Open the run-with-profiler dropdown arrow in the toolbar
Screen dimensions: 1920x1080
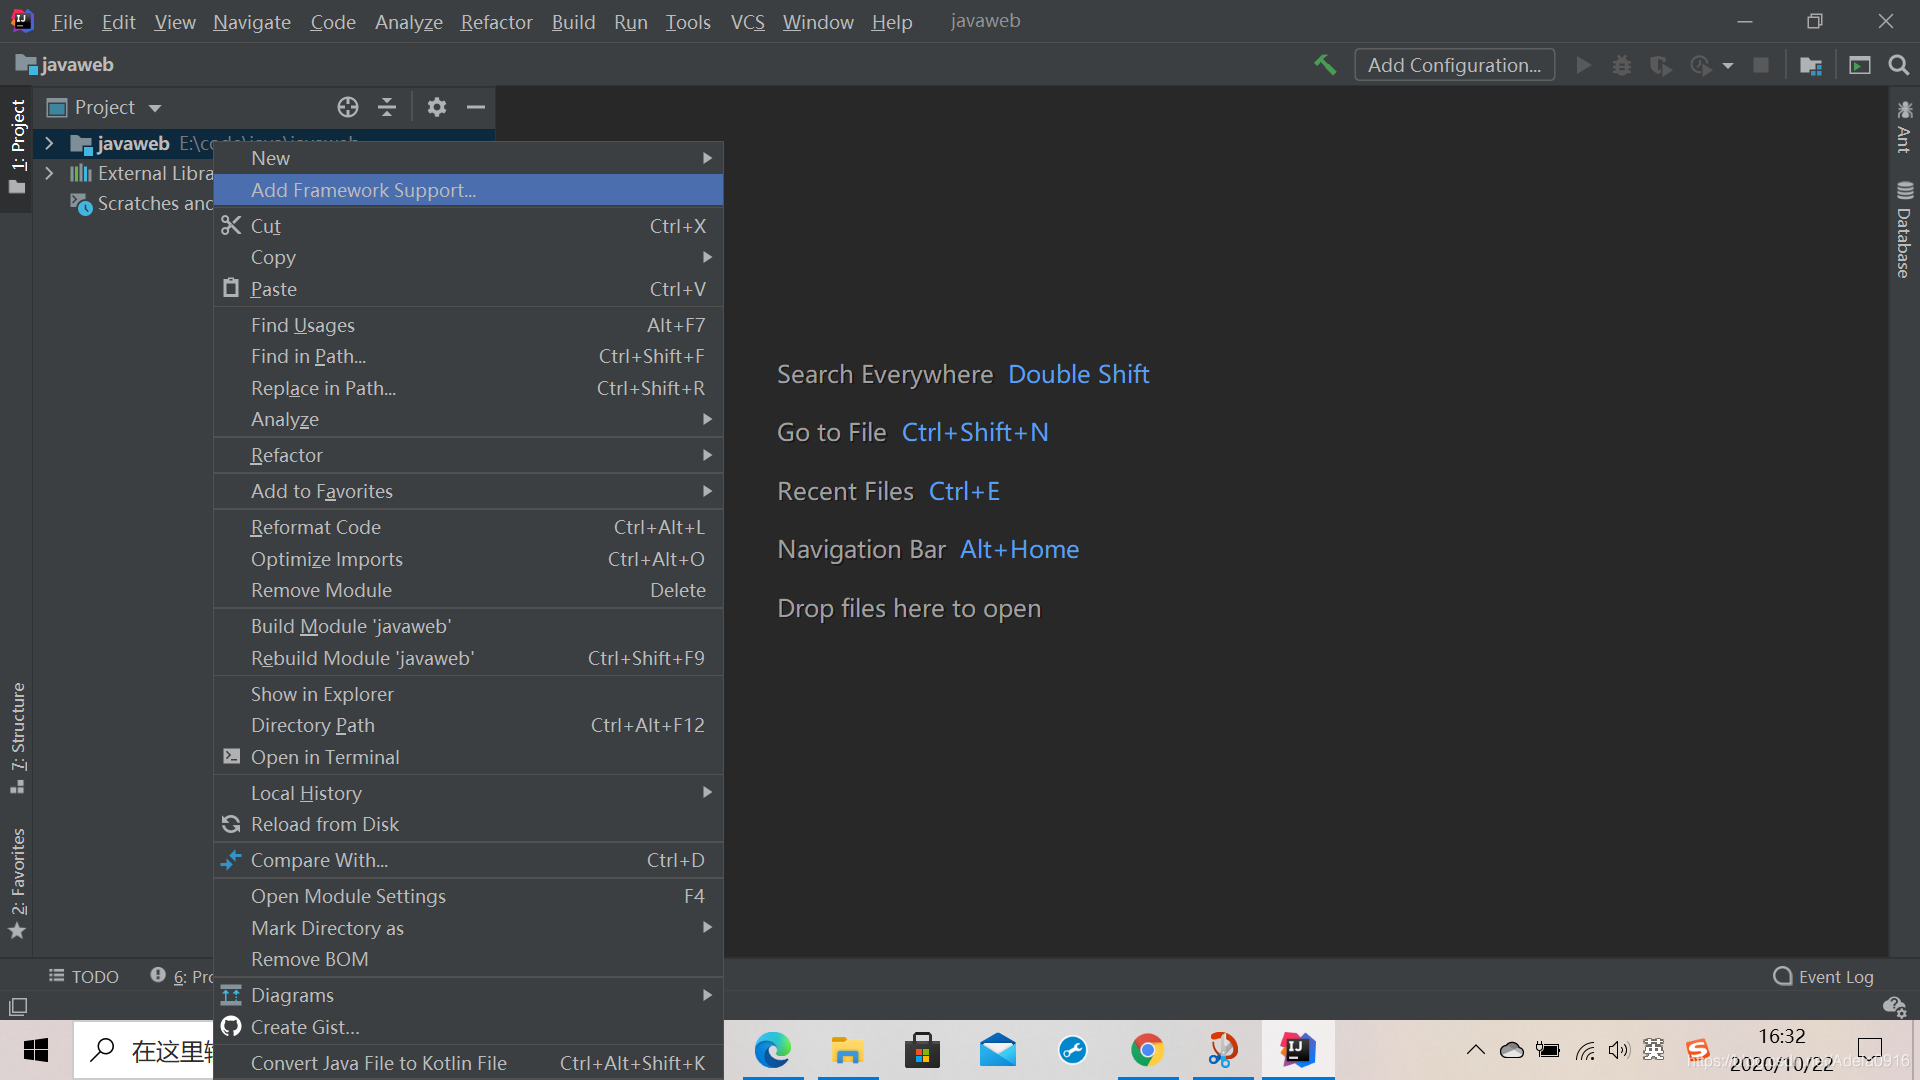tap(1728, 66)
